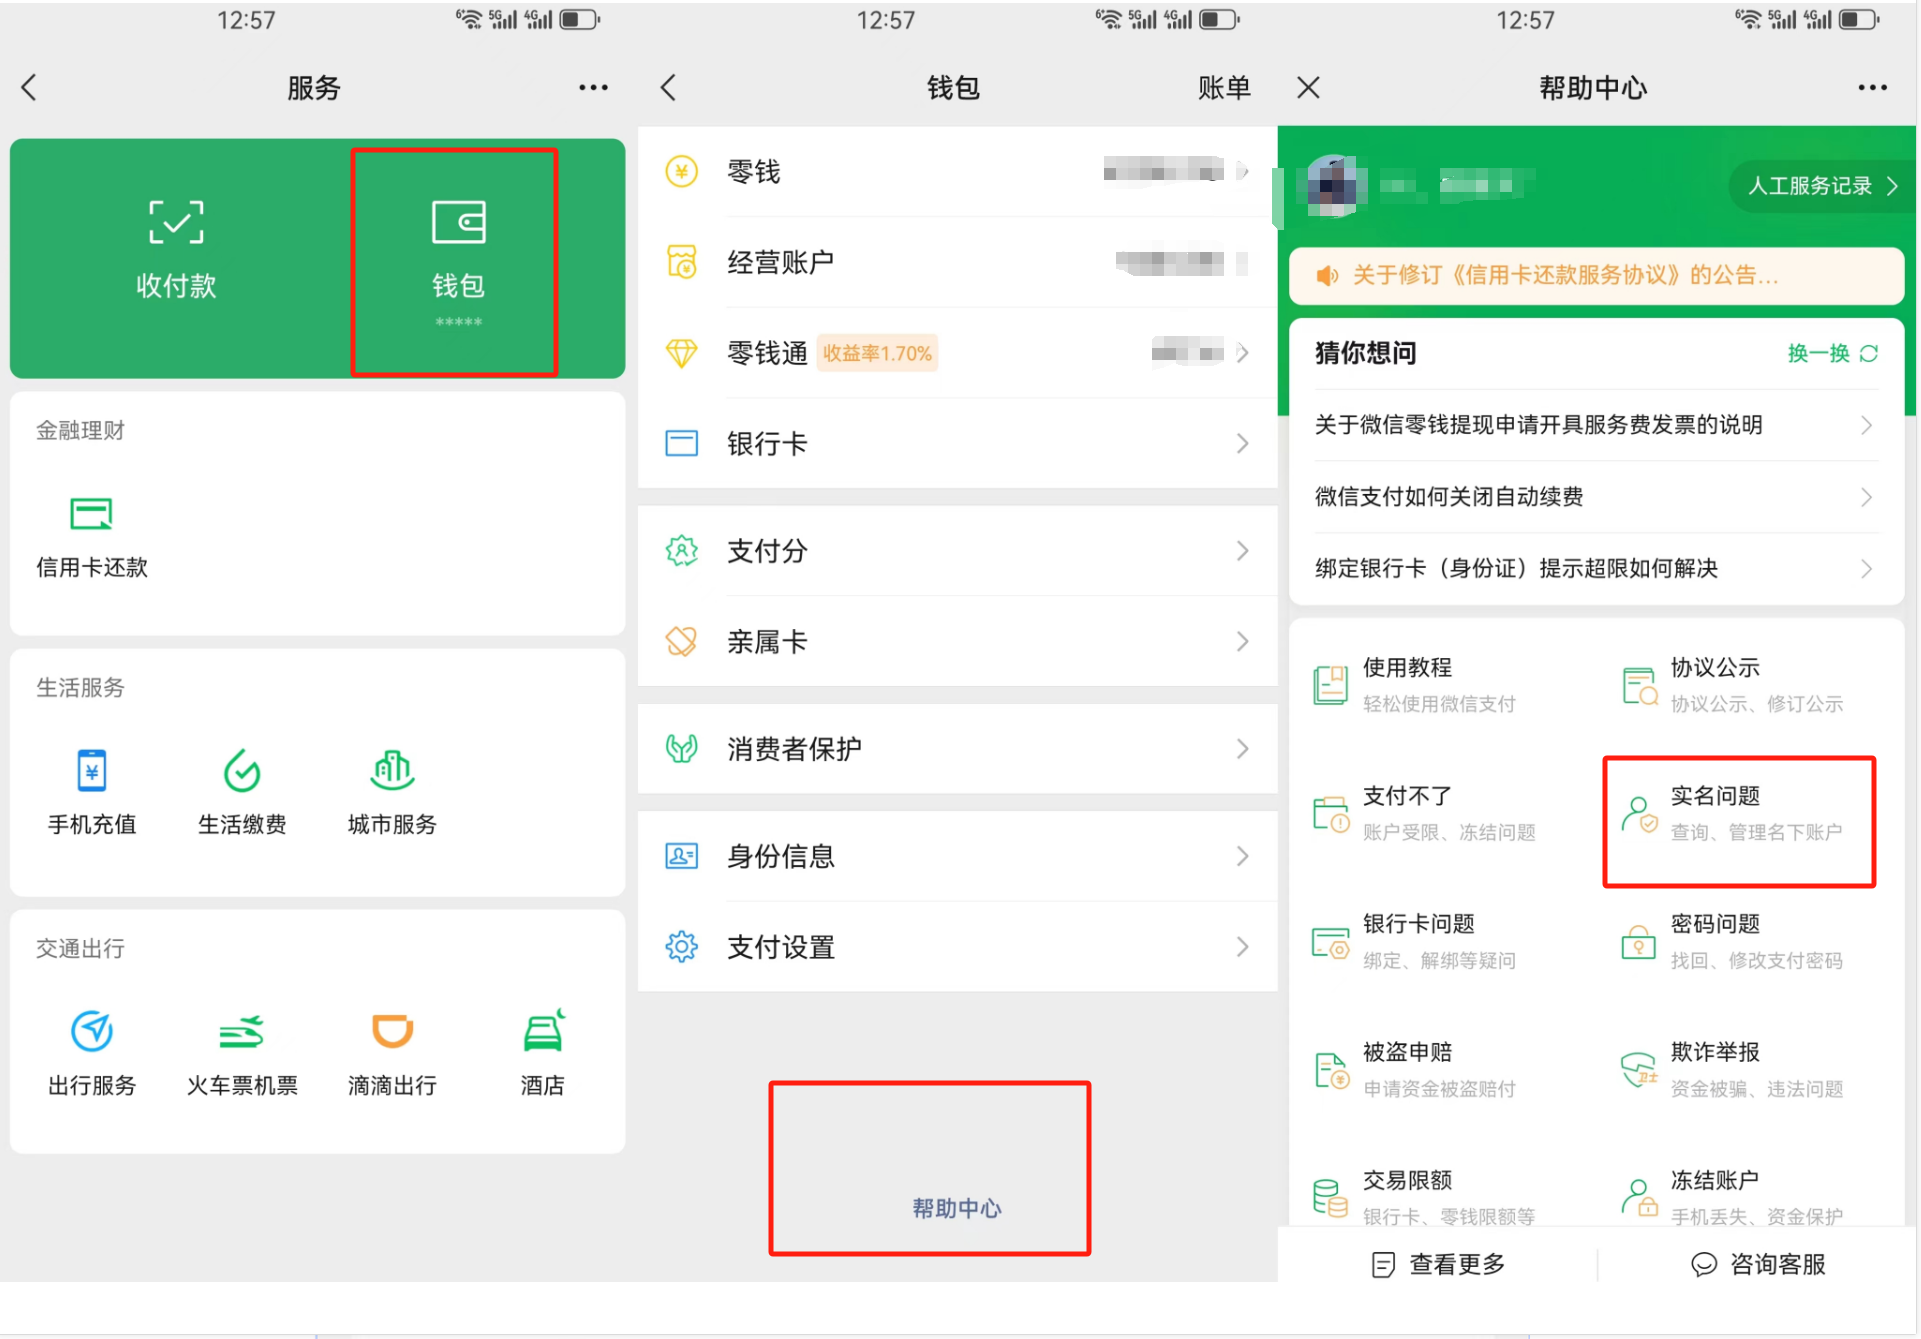Open the 钱包 wallet tile
Image resolution: width=1921 pixels, height=1339 pixels.
[x=458, y=262]
